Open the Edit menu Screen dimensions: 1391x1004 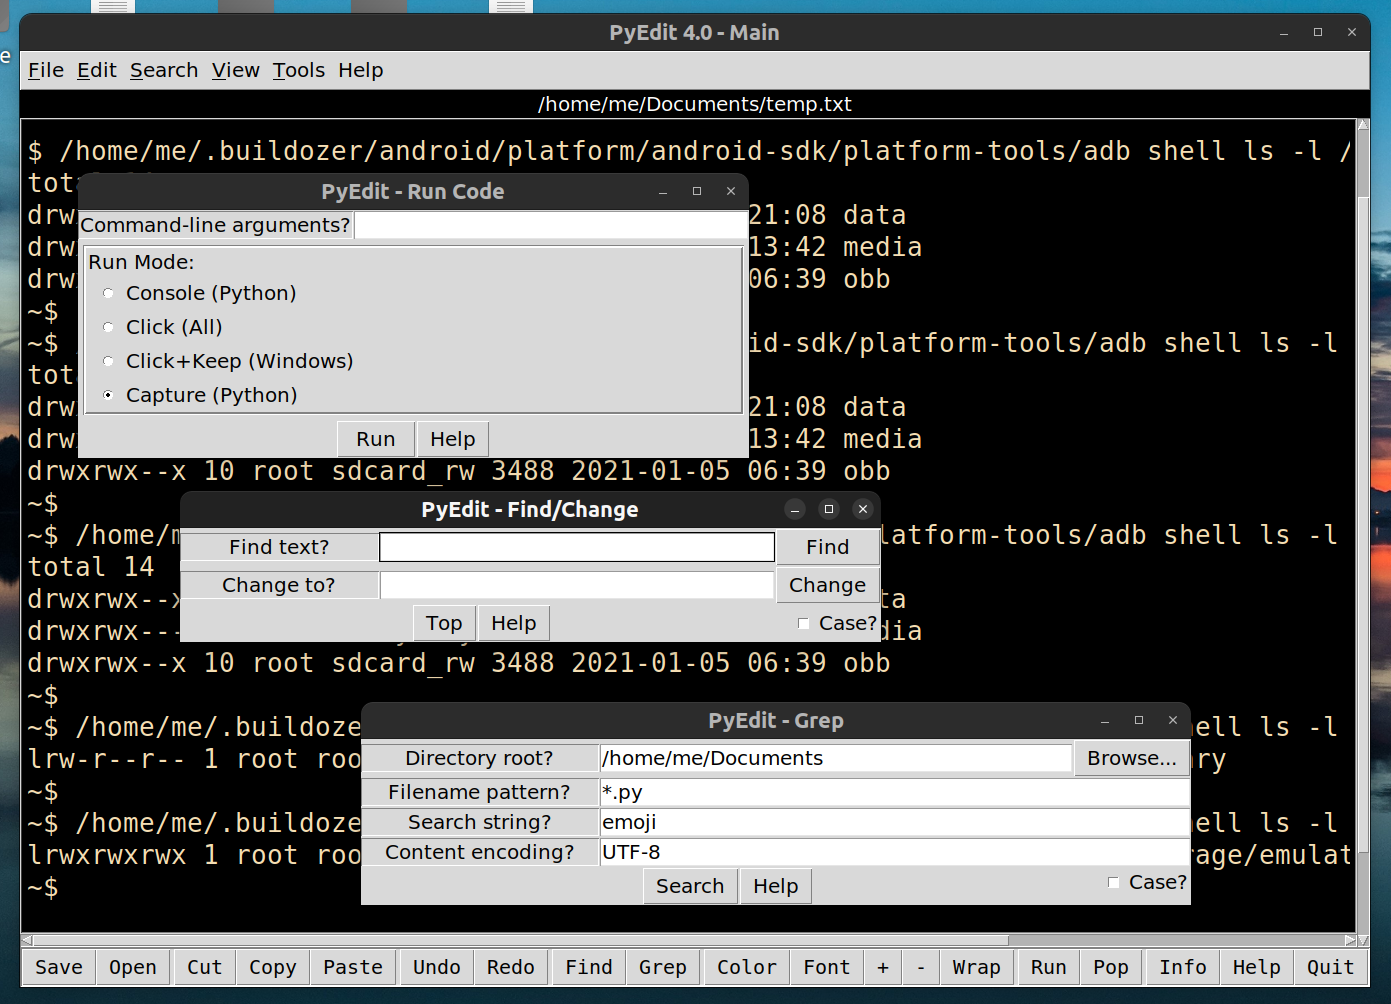97,70
